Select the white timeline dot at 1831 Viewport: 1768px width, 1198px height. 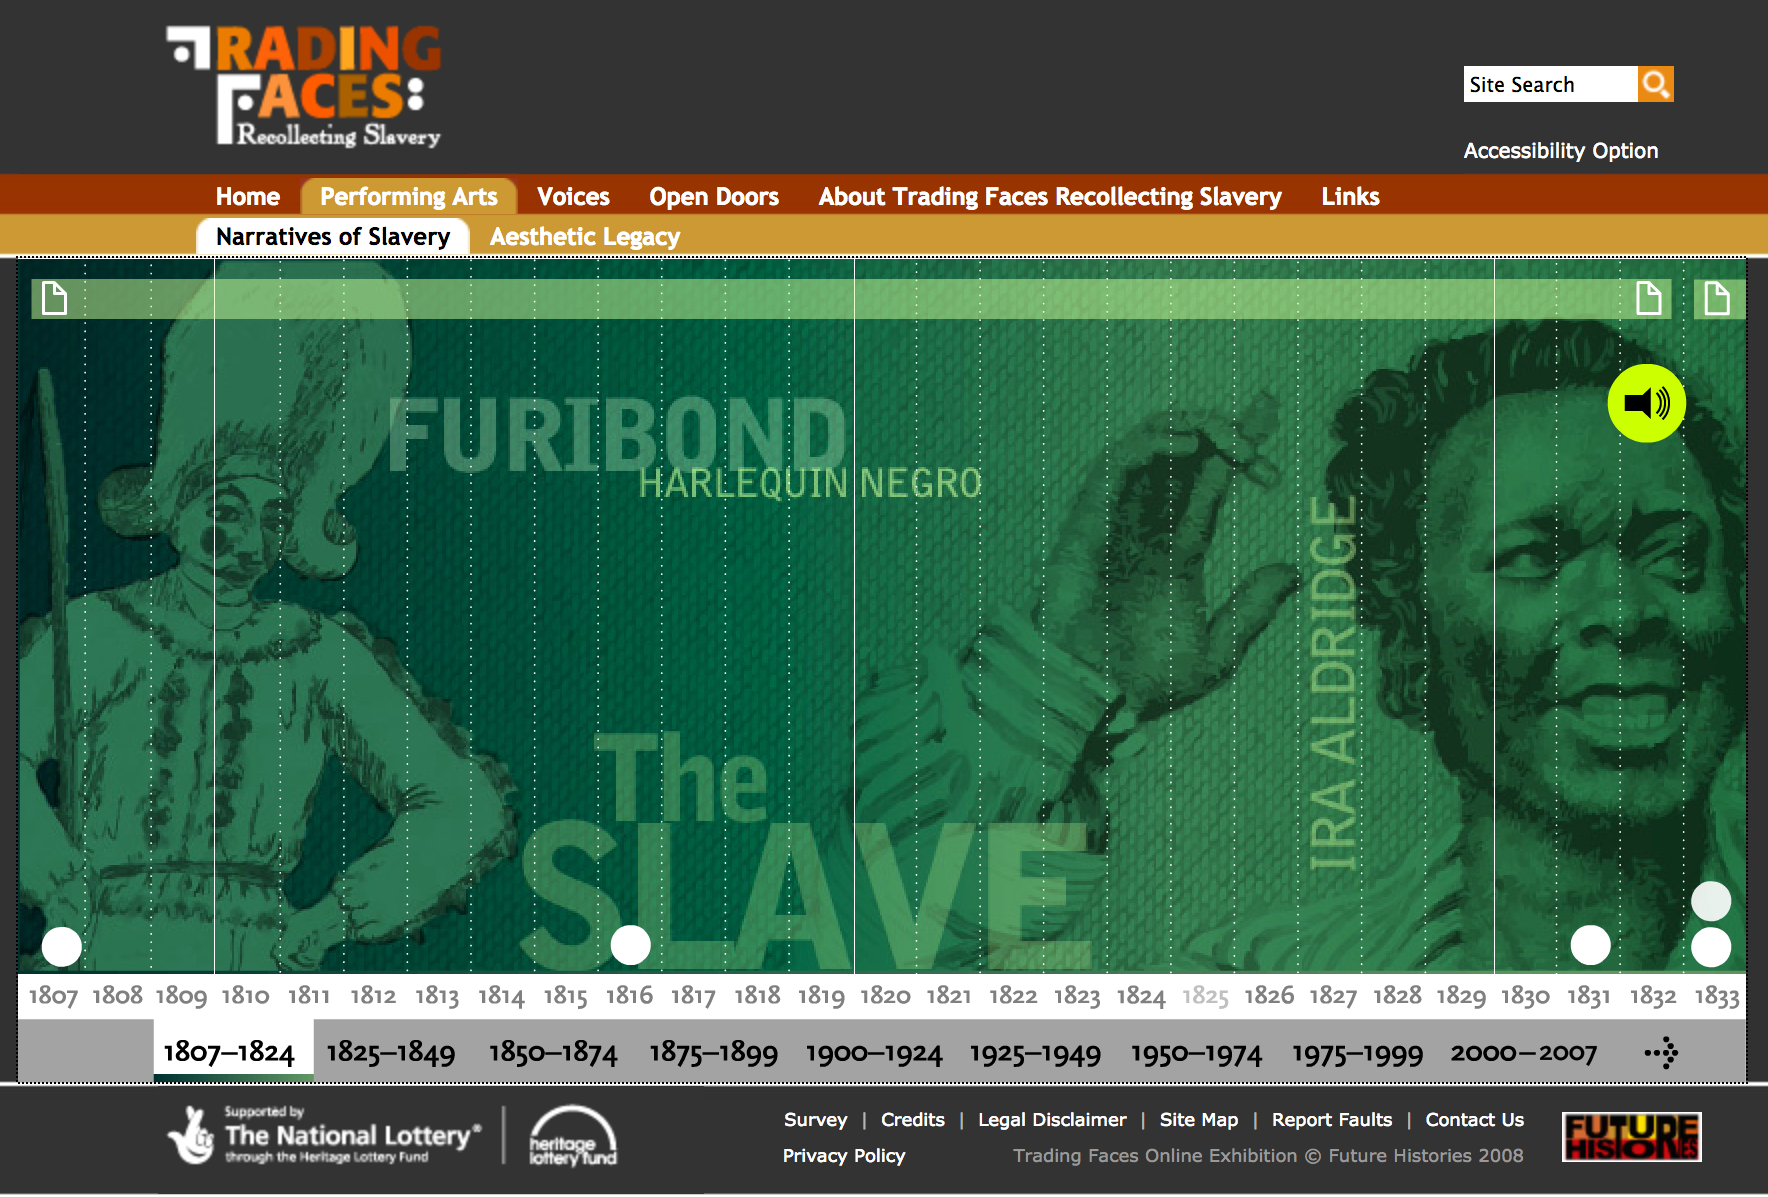1590,945
